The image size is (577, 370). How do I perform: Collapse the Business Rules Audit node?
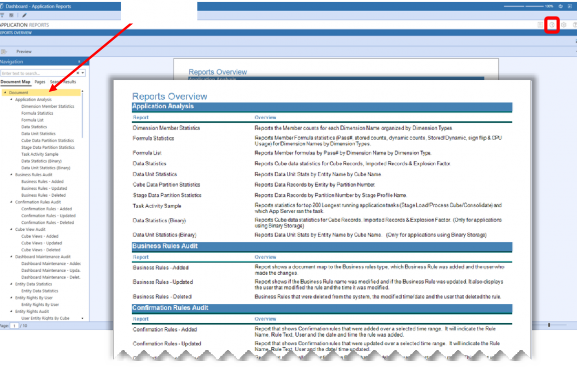pyautogui.click(x=11, y=175)
